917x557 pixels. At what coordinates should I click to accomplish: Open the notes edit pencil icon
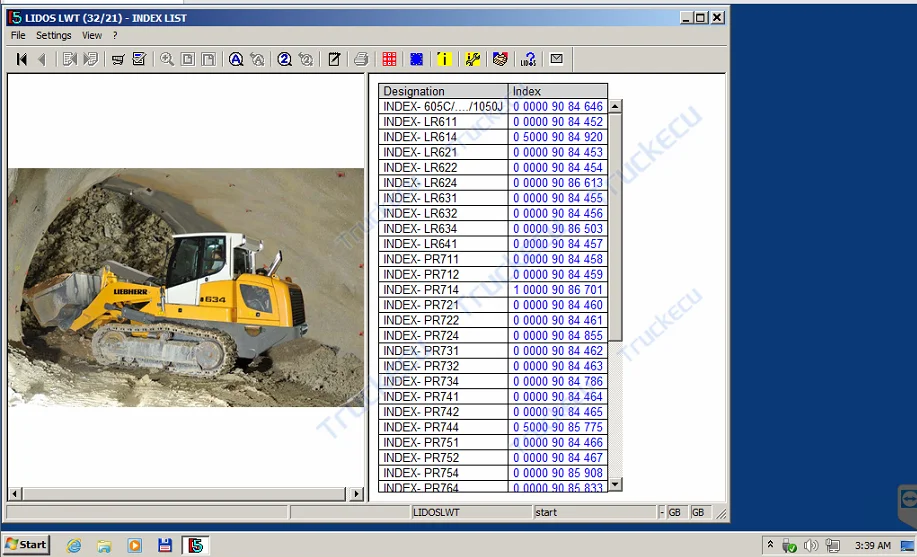click(334, 59)
